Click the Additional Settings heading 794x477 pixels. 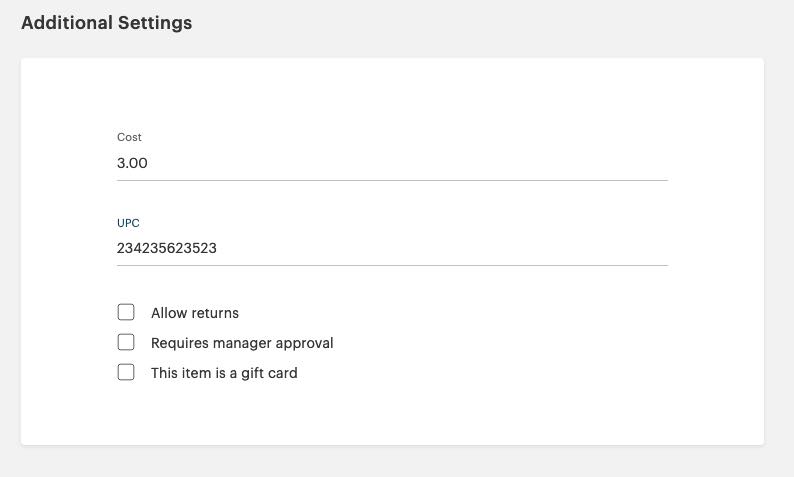[x=106, y=23]
